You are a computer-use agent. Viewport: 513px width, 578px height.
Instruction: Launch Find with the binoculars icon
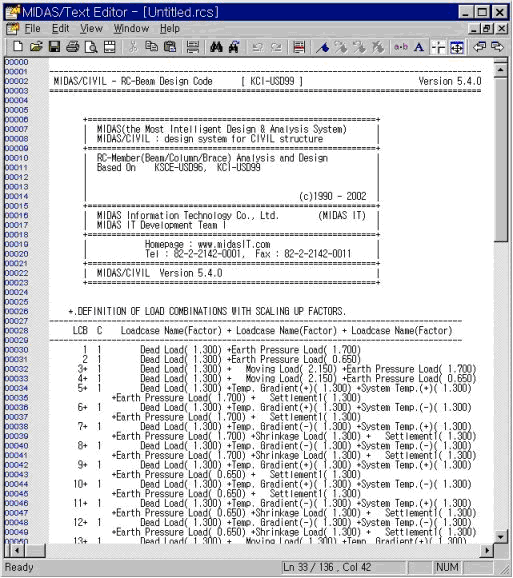point(216,47)
